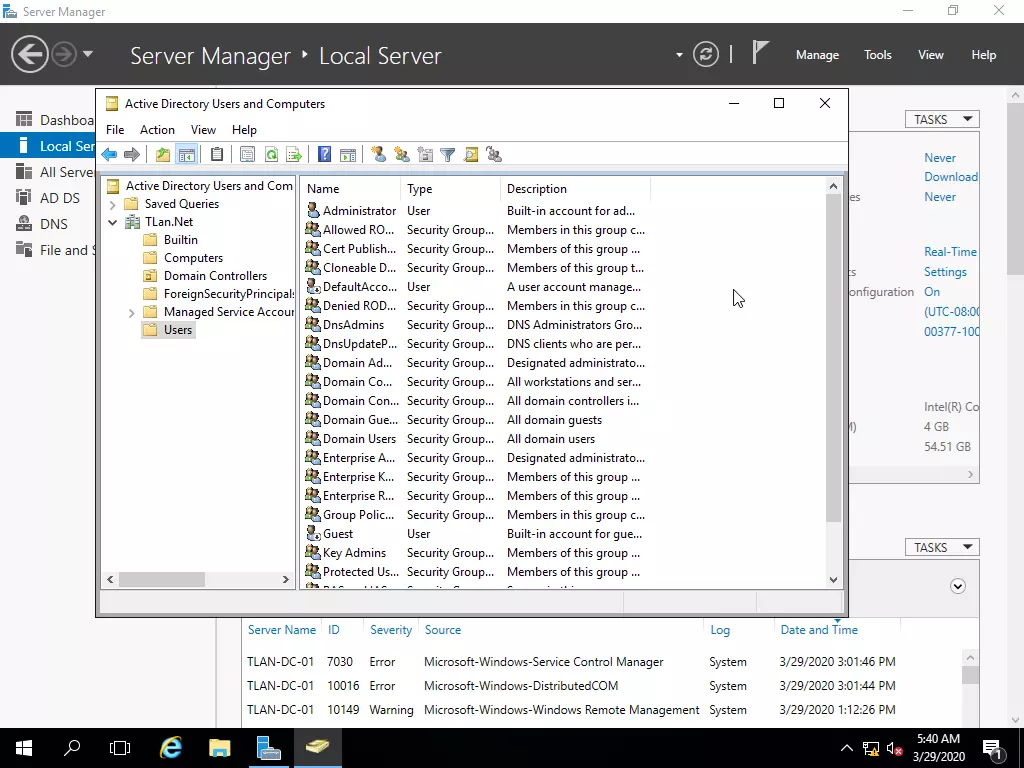This screenshot has height=768, width=1024.
Task: Open File Explorer from taskbar
Action: click(219, 748)
